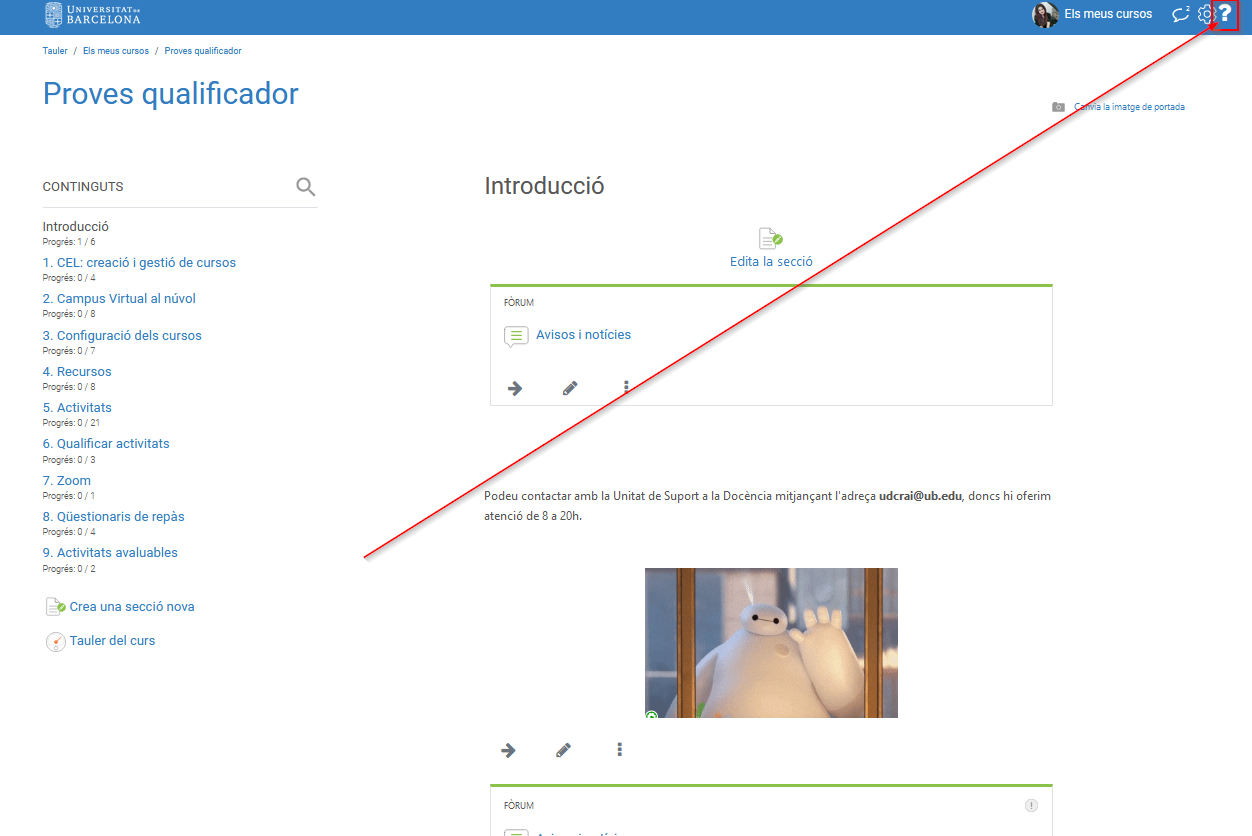Open the messages speech bubble icon
The height and width of the screenshot is (836, 1252).
(1181, 14)
